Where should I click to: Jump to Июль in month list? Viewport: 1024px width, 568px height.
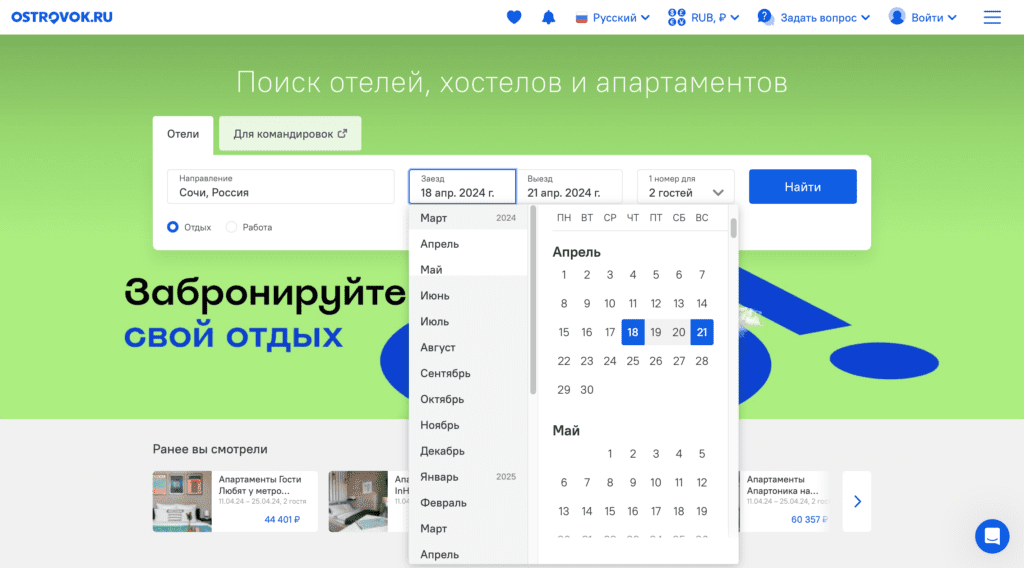pyautogui.click(x=468, y=321)
